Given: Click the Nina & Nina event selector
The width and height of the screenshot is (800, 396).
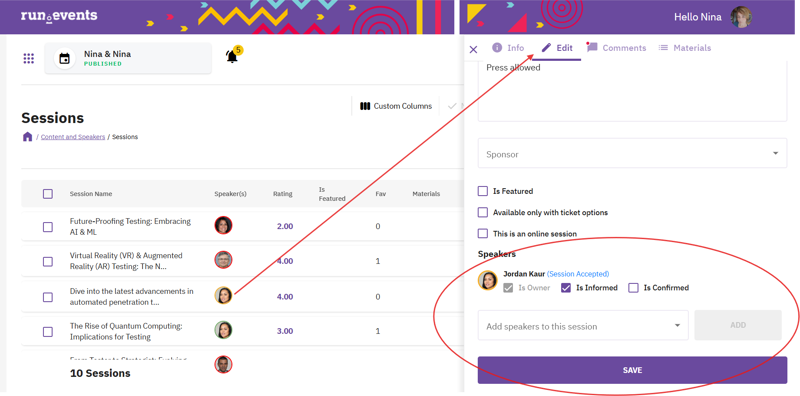Looking at the screenshot, I should coord(128,58).
